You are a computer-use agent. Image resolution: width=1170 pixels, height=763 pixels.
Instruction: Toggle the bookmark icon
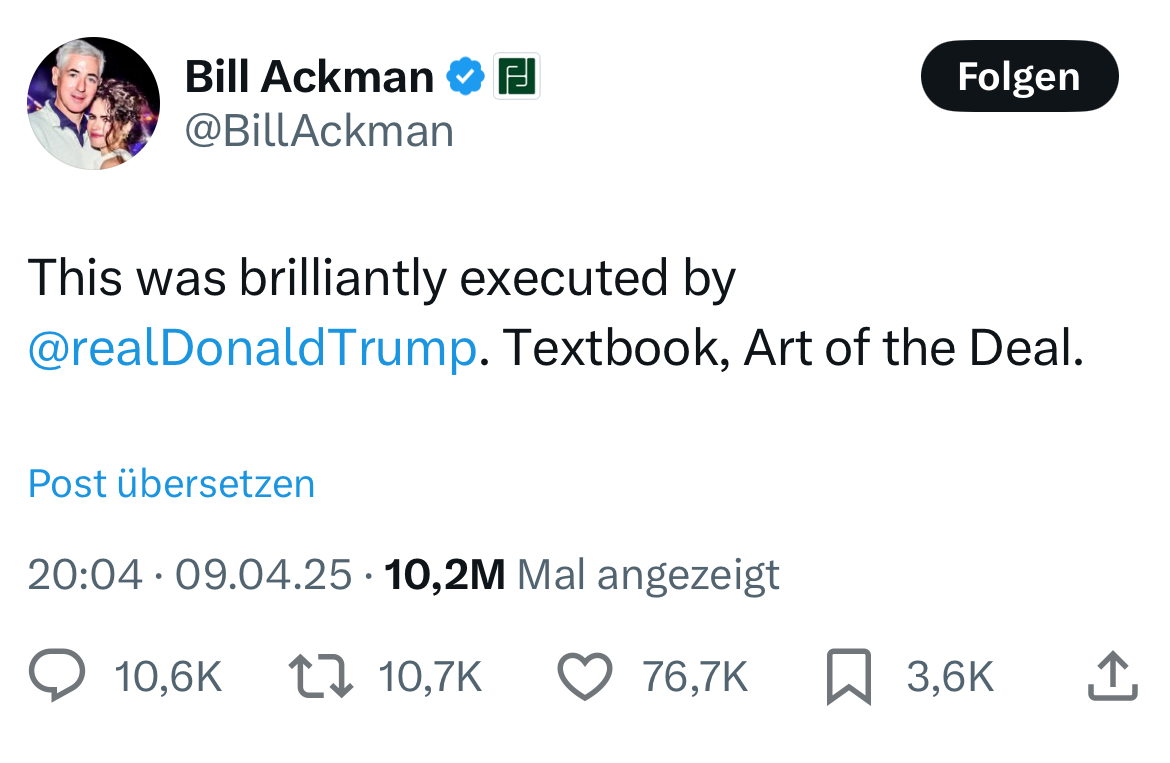pyautogui.click(x=848, y=677)
